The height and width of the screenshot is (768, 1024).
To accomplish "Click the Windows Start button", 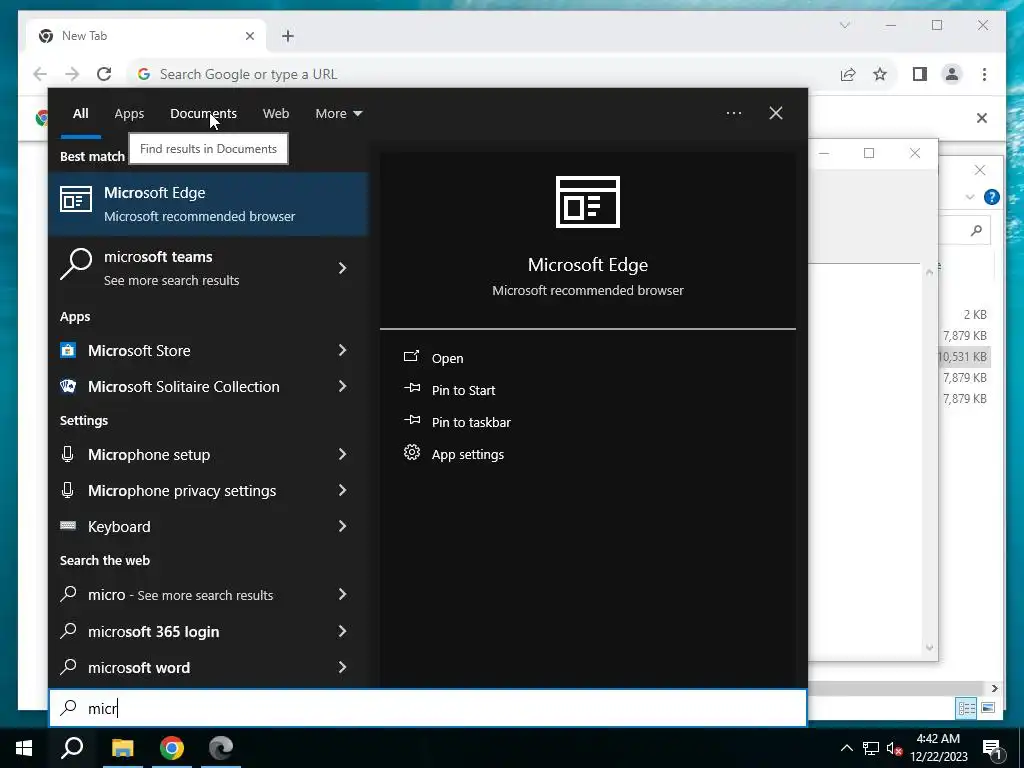I will (x=24, y=748).
